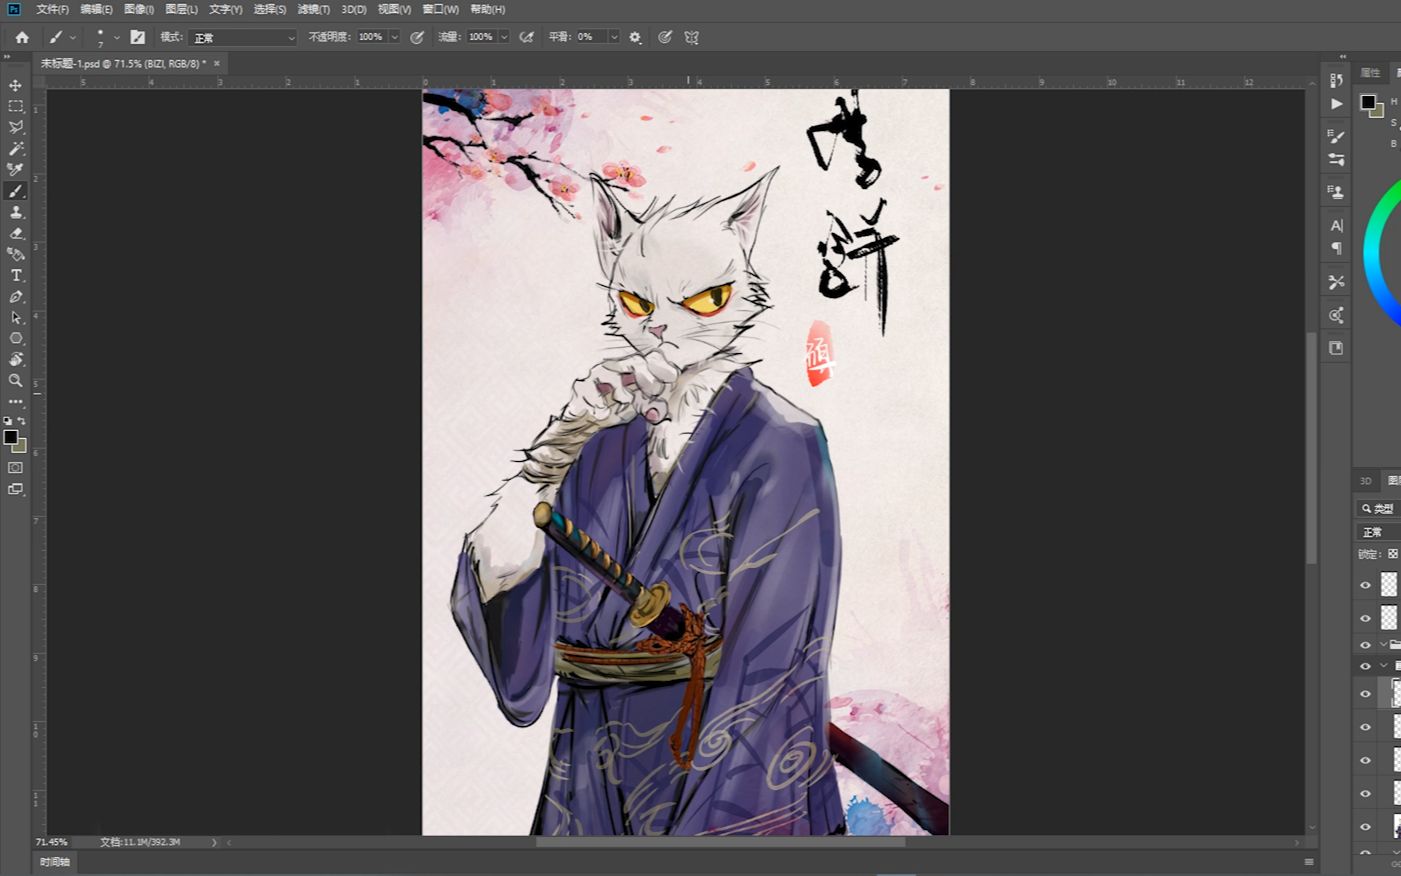Image resolution: width=1401 pixels, height=876 pixels.
Task: Open the brush settings panel toggle
Action: [138, 37]
